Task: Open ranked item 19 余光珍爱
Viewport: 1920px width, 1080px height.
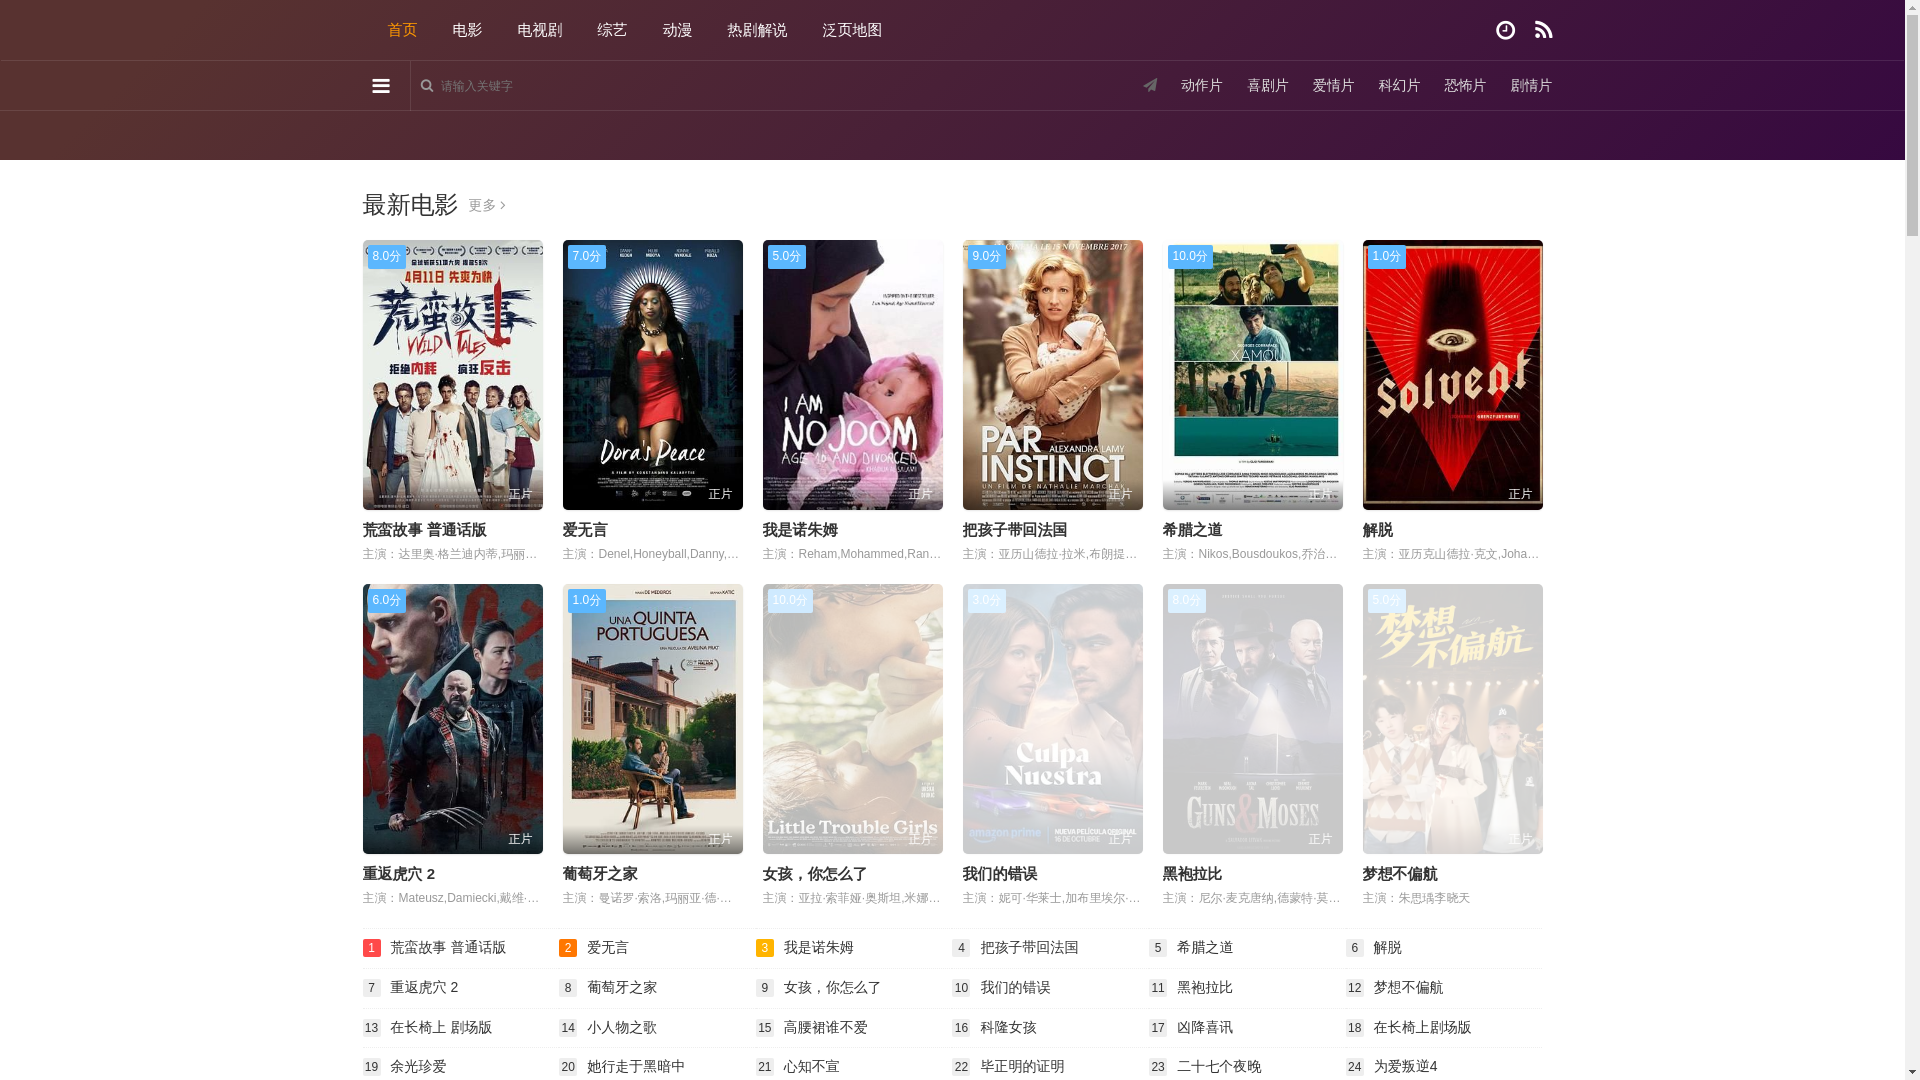Action: [x=418, y=1066]
